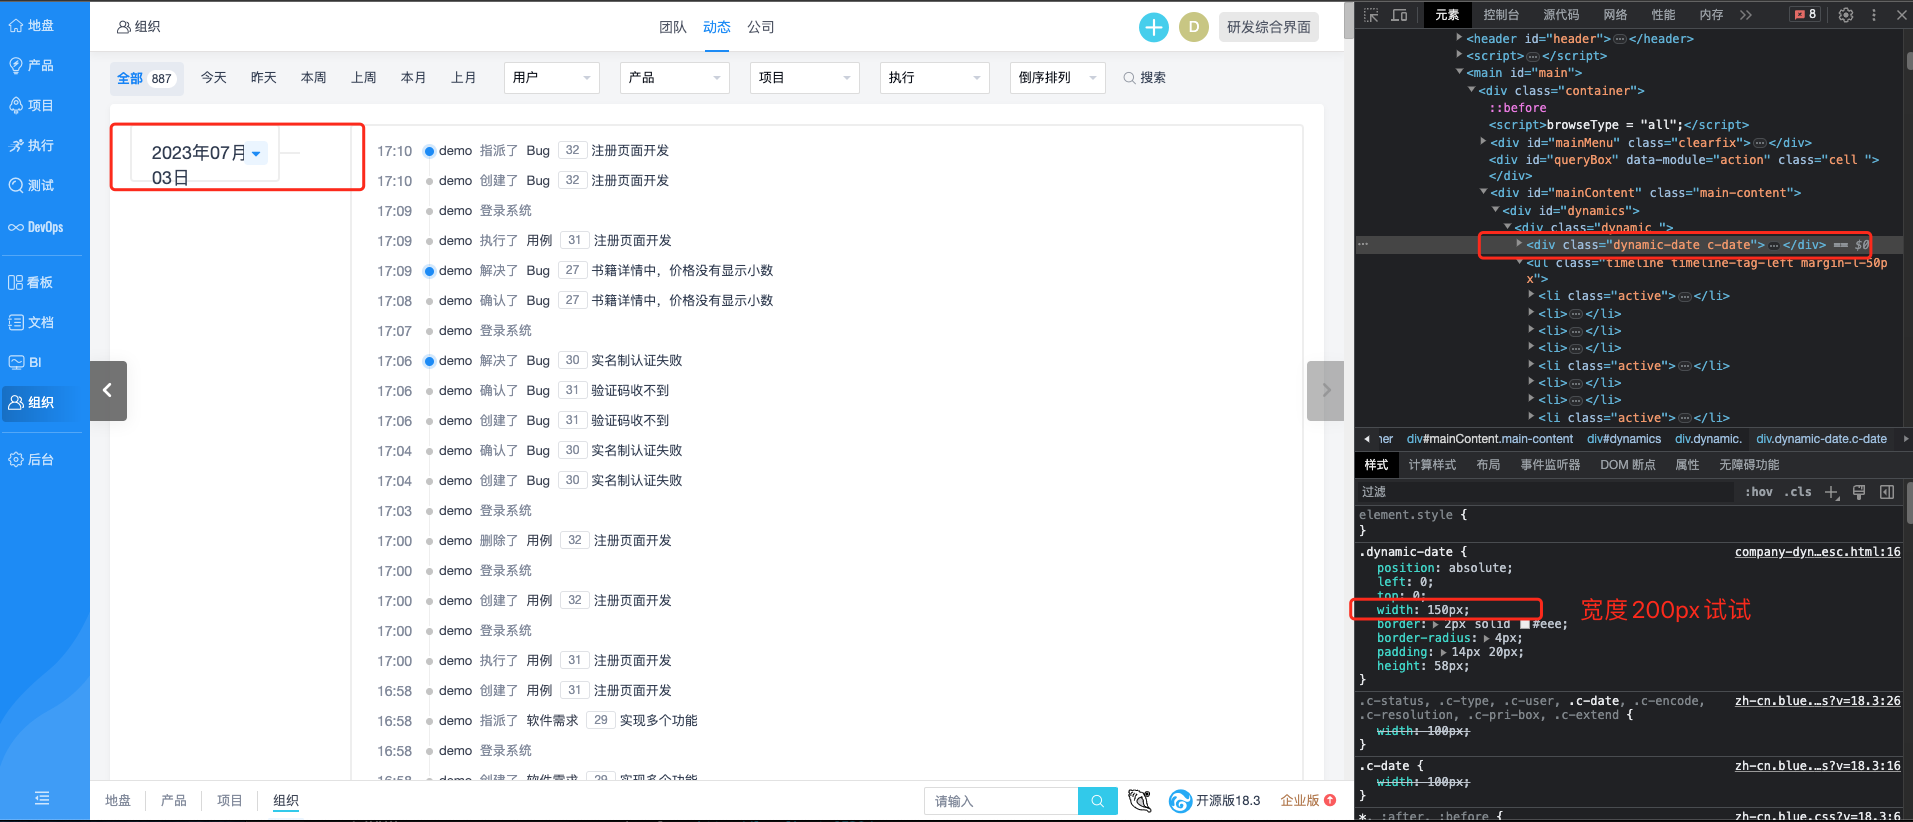Screen dimensions: 1913x822
Task: Toggle the :hov element state panel
Action: point(1758,492)
